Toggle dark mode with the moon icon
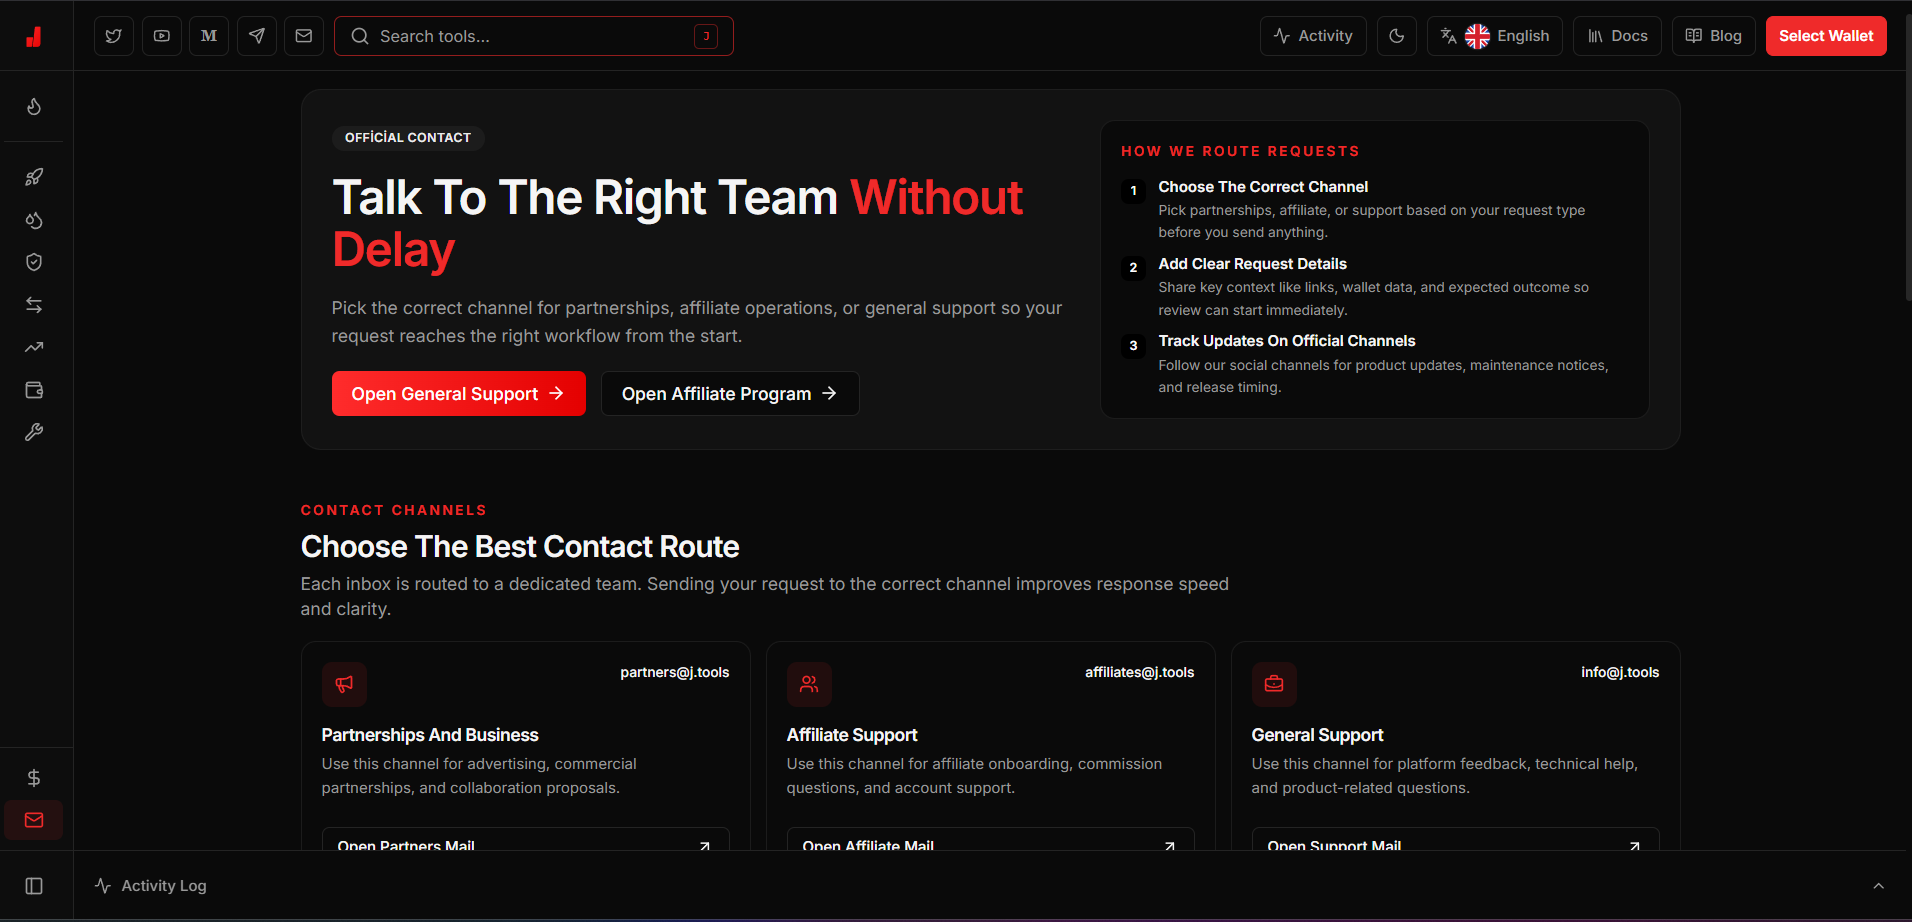1912x922 pixels. 1397,36
